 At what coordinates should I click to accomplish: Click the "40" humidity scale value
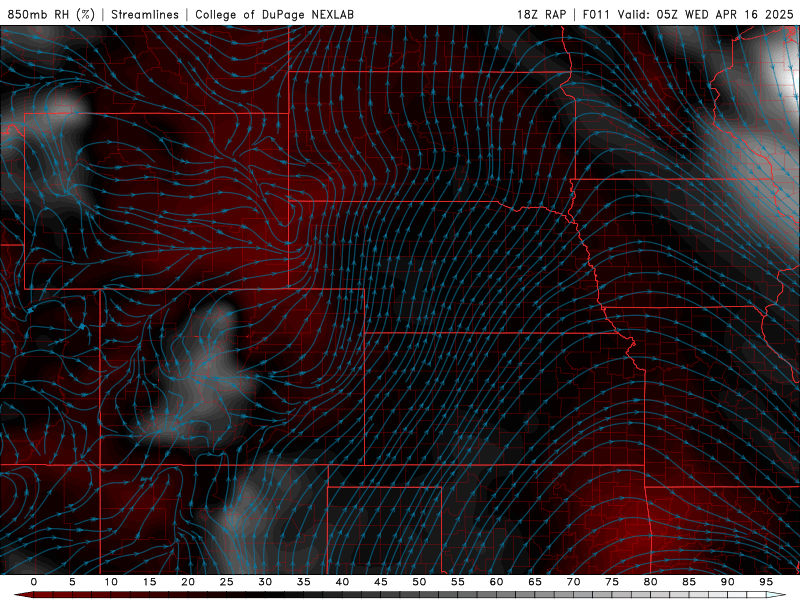coord(342,582)
